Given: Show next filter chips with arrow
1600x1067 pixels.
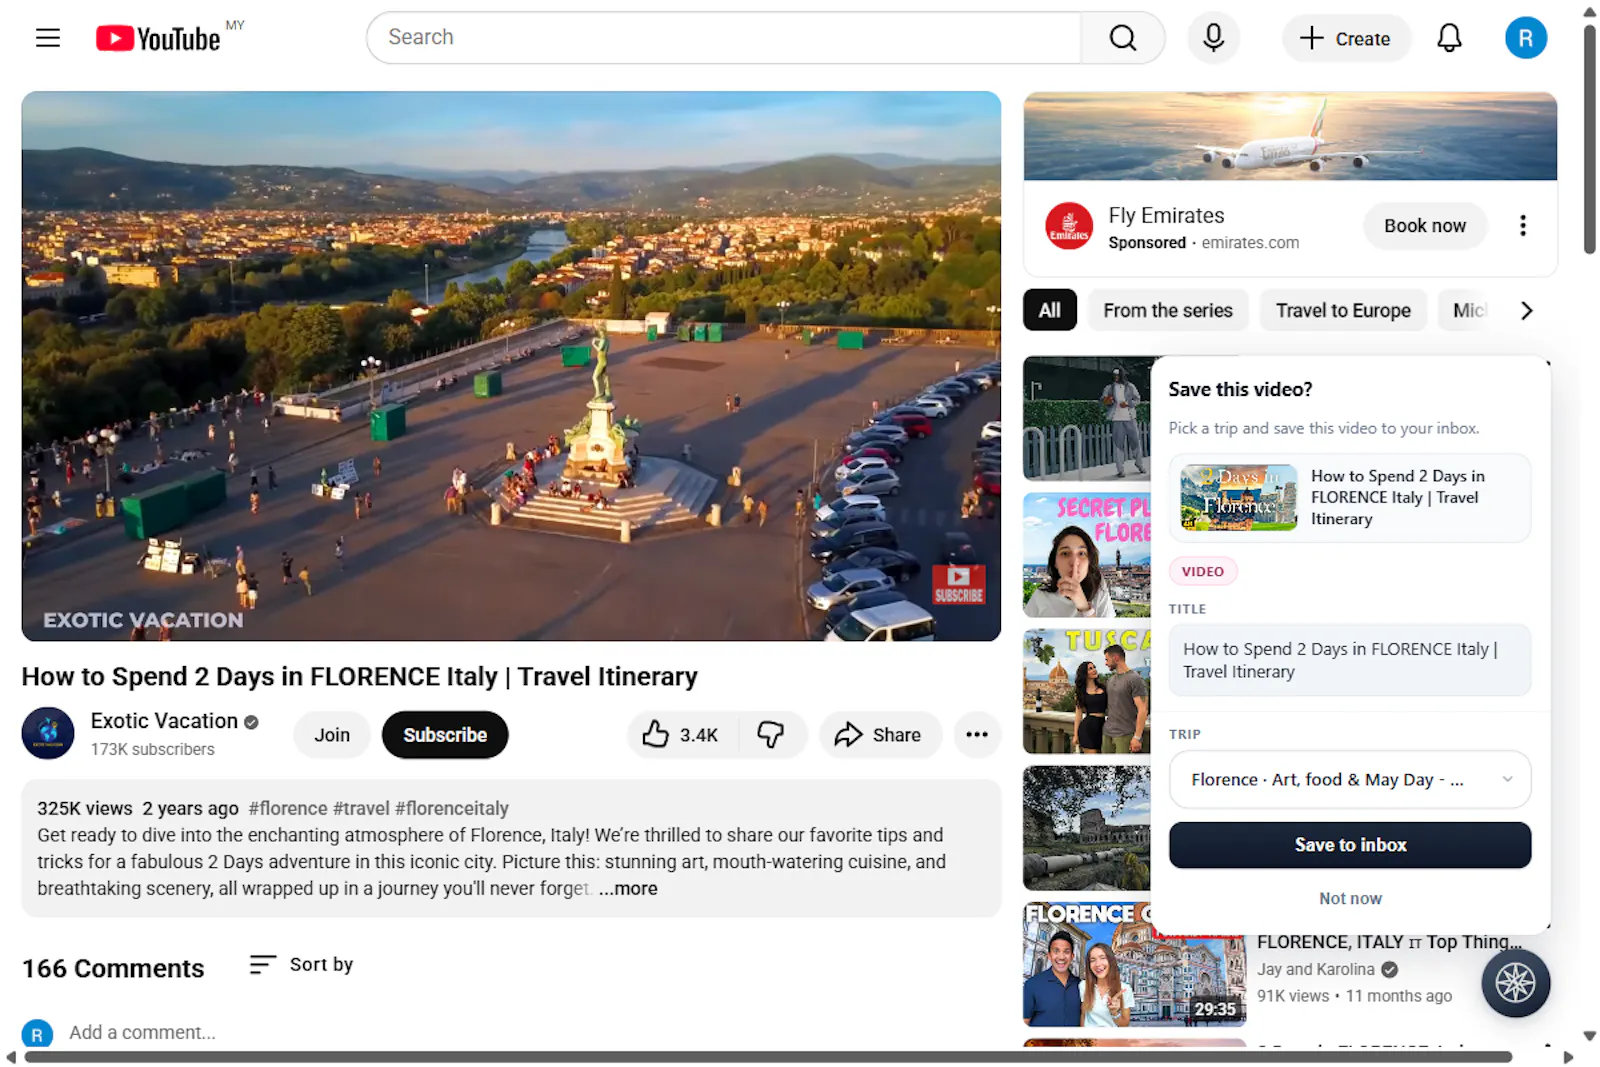Looking at the screenshot, I should point(1526,311).
